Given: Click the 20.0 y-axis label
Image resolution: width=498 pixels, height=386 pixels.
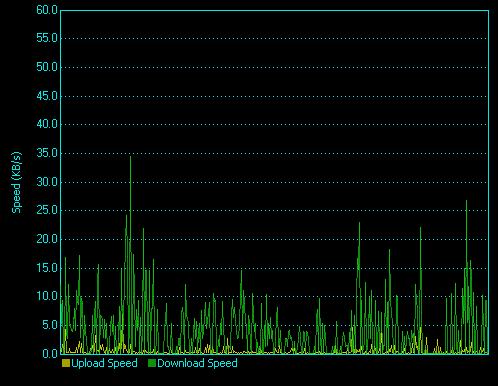Looking at the screenshot, I should click(47, 239).
